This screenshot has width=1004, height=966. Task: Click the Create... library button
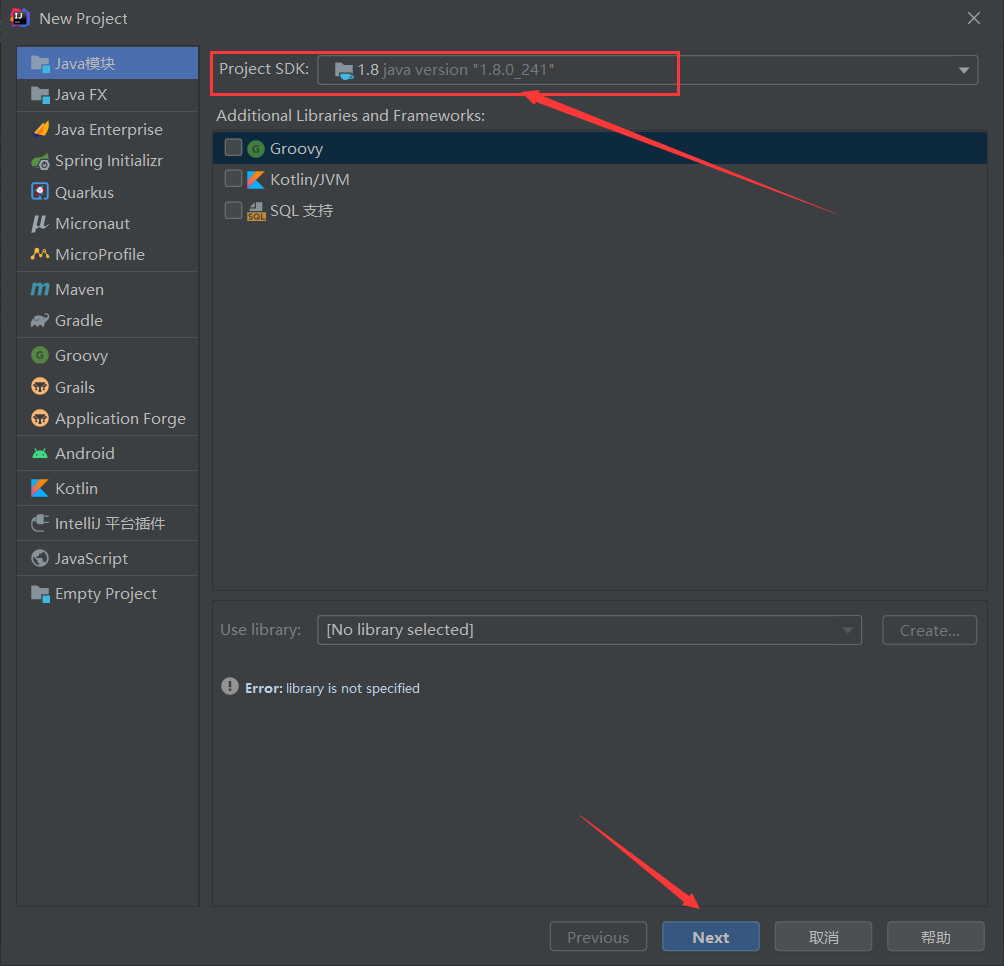click(x=929, y=630)
